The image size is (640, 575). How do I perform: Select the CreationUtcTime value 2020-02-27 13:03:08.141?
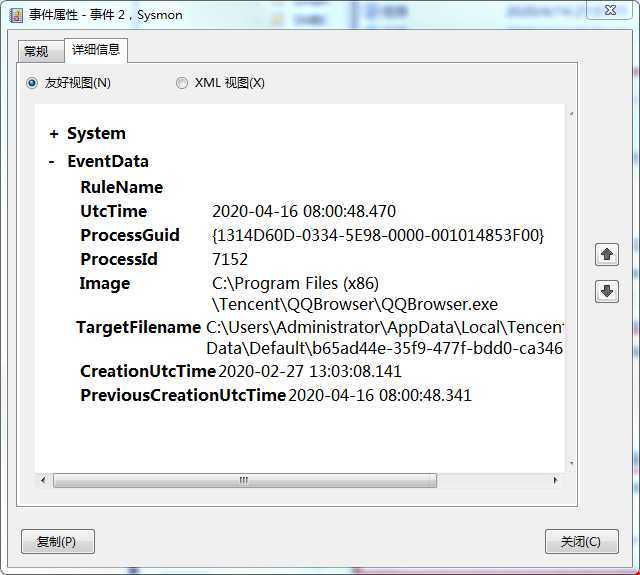tap(310, 371)
